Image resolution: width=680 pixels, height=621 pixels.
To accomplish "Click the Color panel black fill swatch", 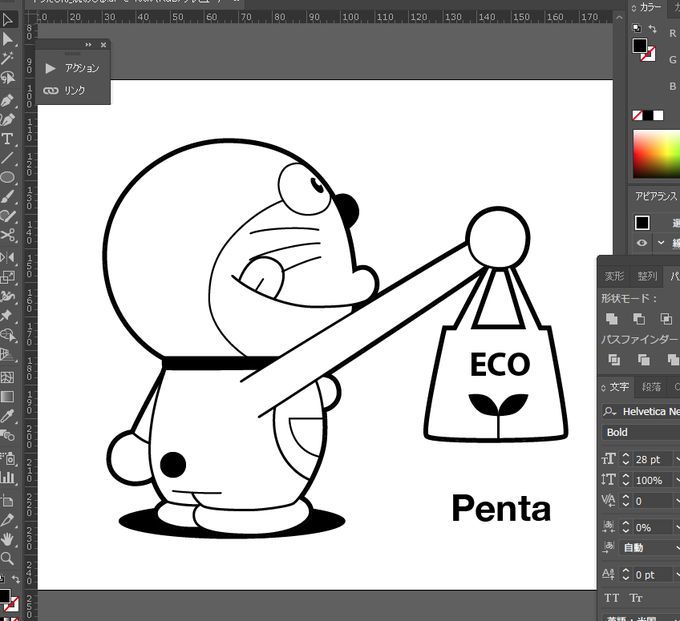I will pos(640,46).
